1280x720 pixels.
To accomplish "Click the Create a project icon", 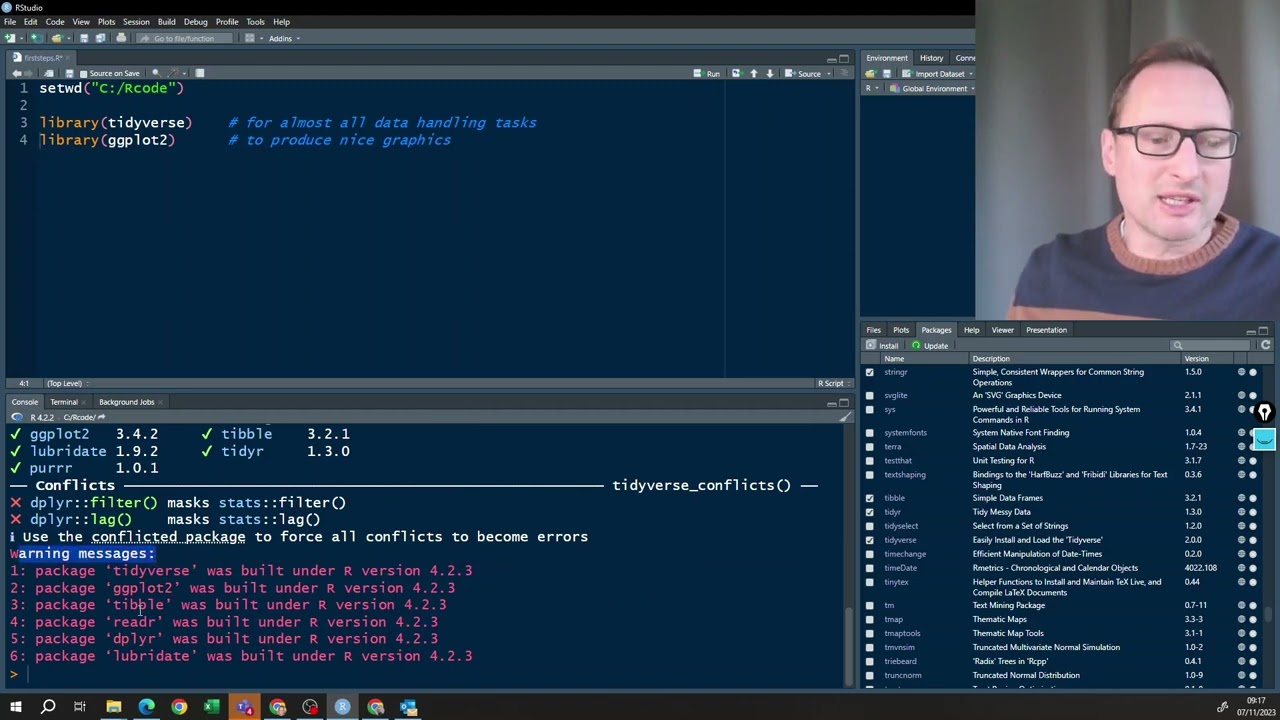I will (x=37, y=38).
